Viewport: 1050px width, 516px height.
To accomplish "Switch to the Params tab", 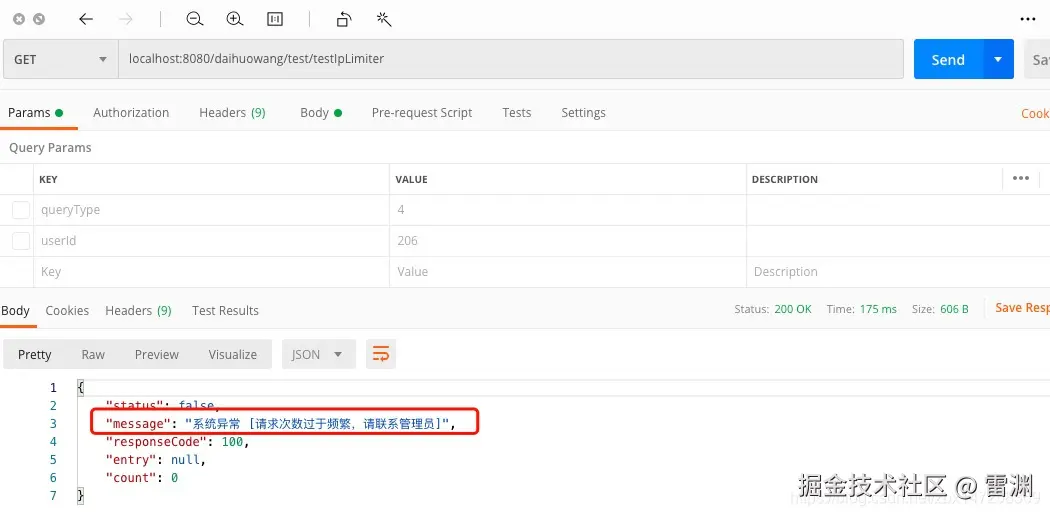I will click(35, 112).
